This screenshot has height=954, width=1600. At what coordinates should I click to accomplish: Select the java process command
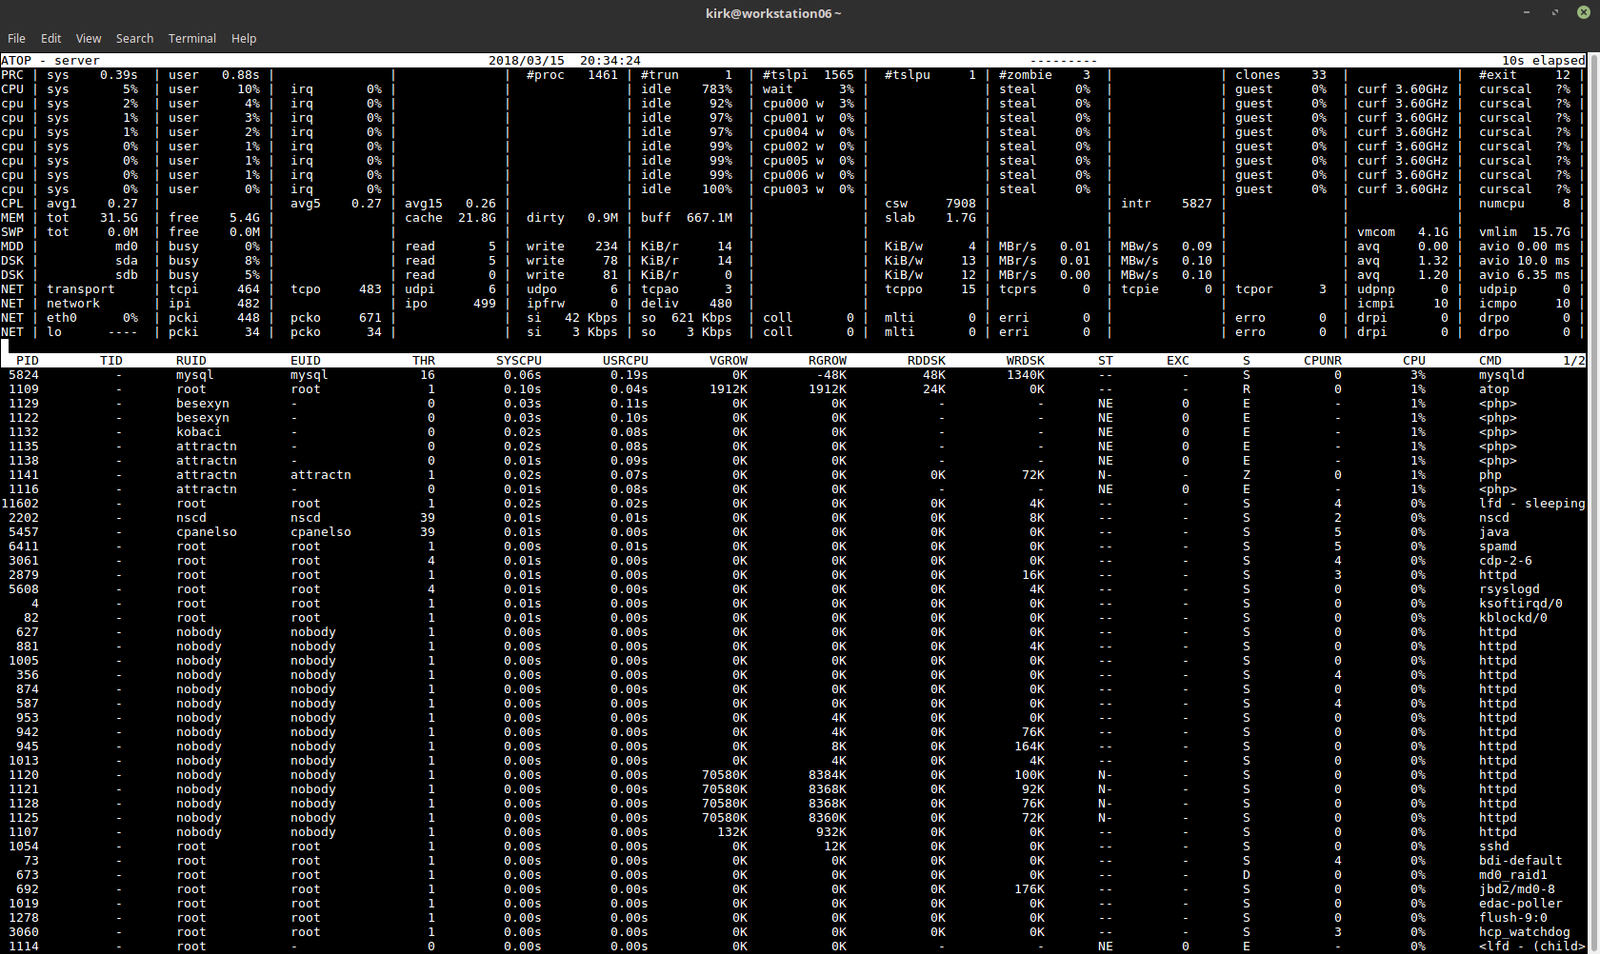point(1494,532)
